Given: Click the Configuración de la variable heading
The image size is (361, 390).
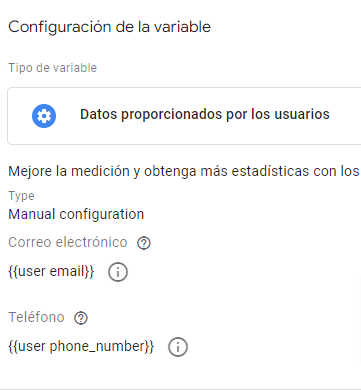Looking at the screenshot, I should [x=109, y=27].
